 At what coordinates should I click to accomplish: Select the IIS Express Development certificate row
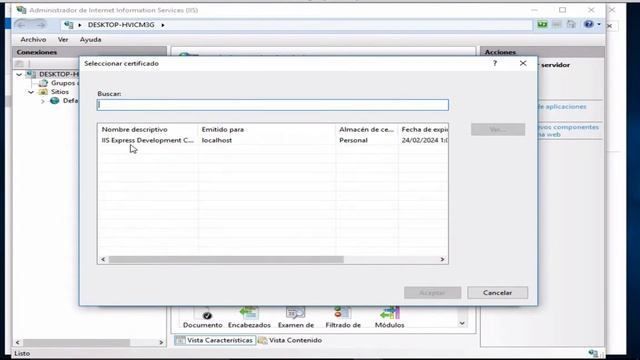coord(273,140)
